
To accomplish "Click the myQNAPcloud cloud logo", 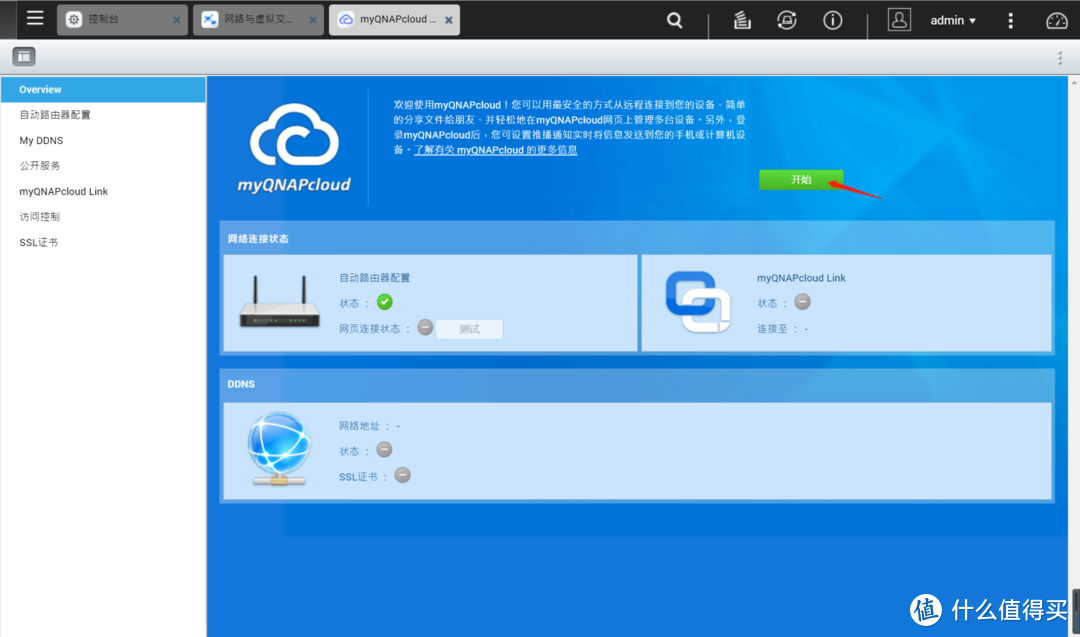I will (x=294, y=148).
